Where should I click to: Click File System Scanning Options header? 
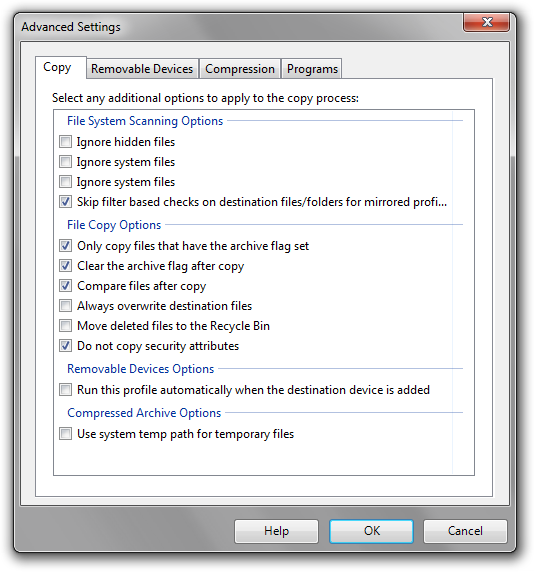pos(145,121)
